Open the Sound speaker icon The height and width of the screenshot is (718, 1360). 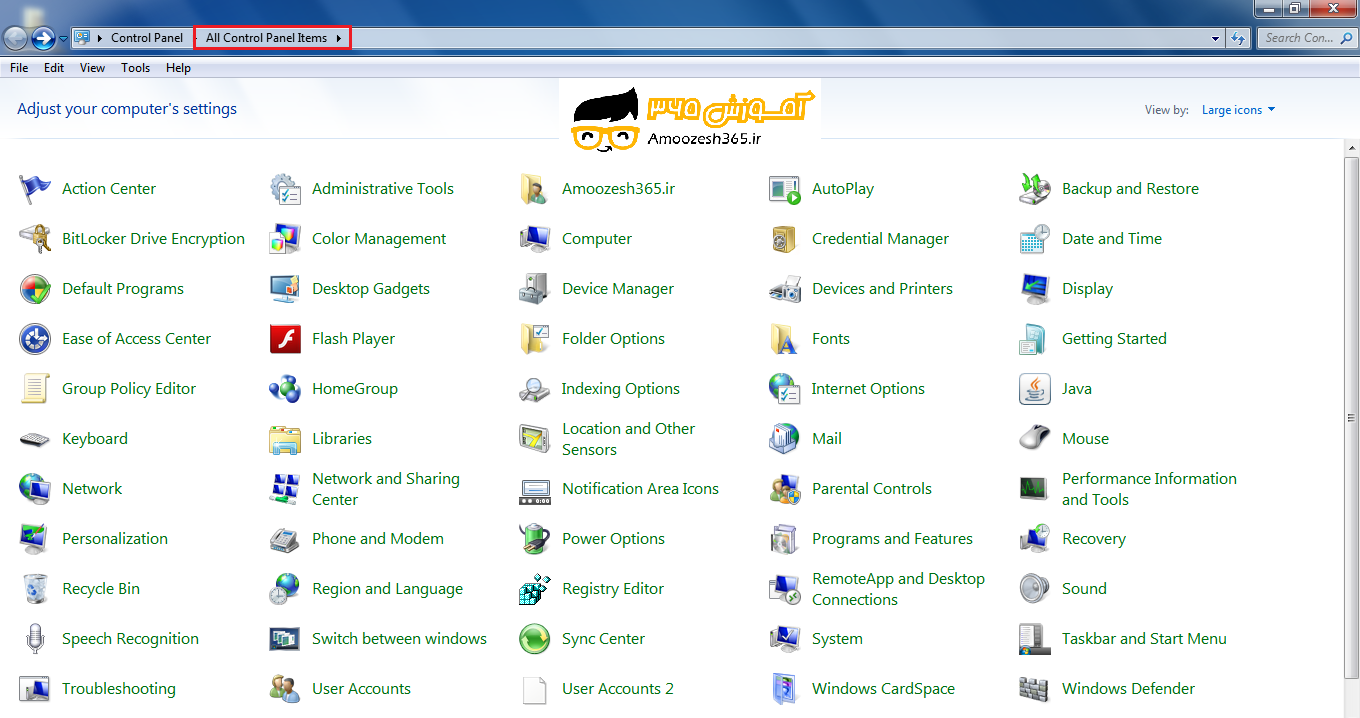click(1035, 589)
